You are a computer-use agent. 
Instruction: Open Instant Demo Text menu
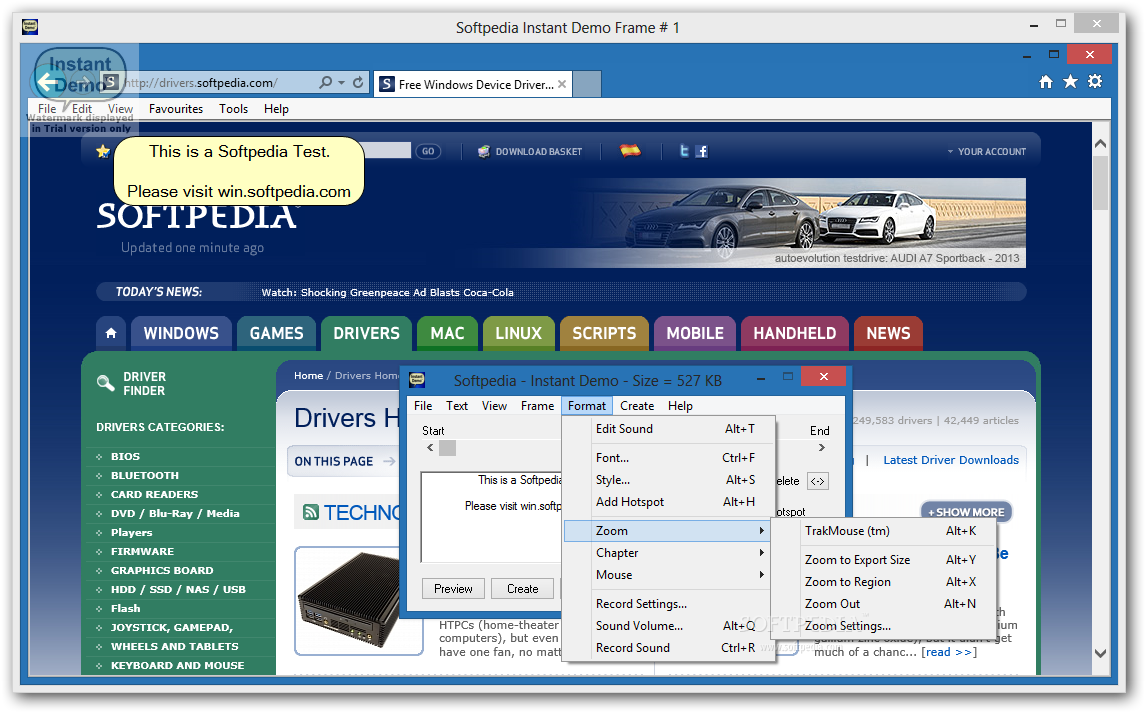pos(457,405)
